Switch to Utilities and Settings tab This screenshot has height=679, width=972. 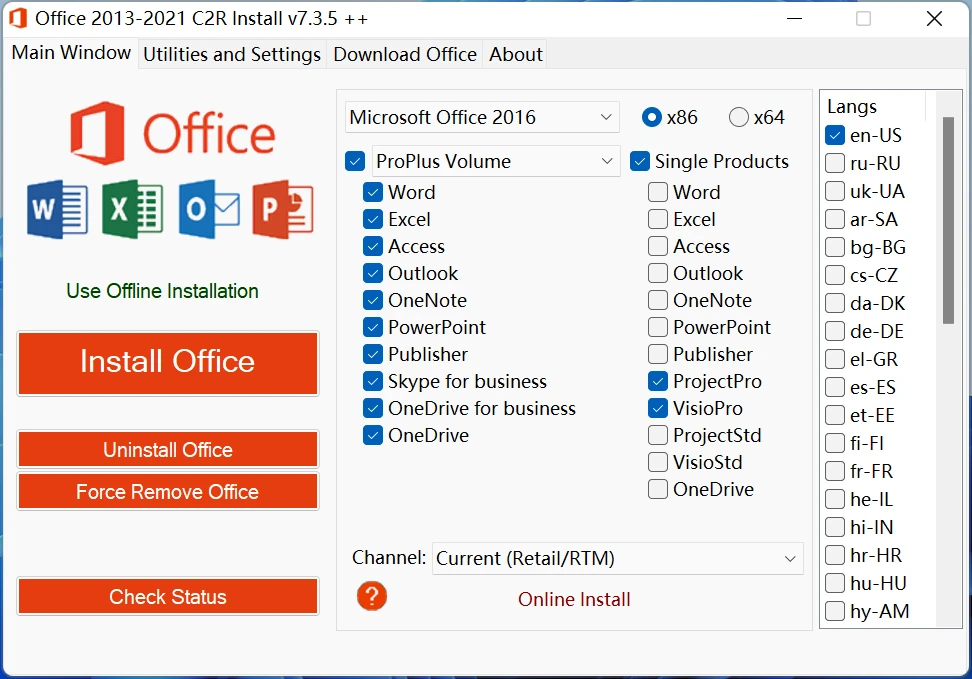pyautogui.click(x=232, y=54)
